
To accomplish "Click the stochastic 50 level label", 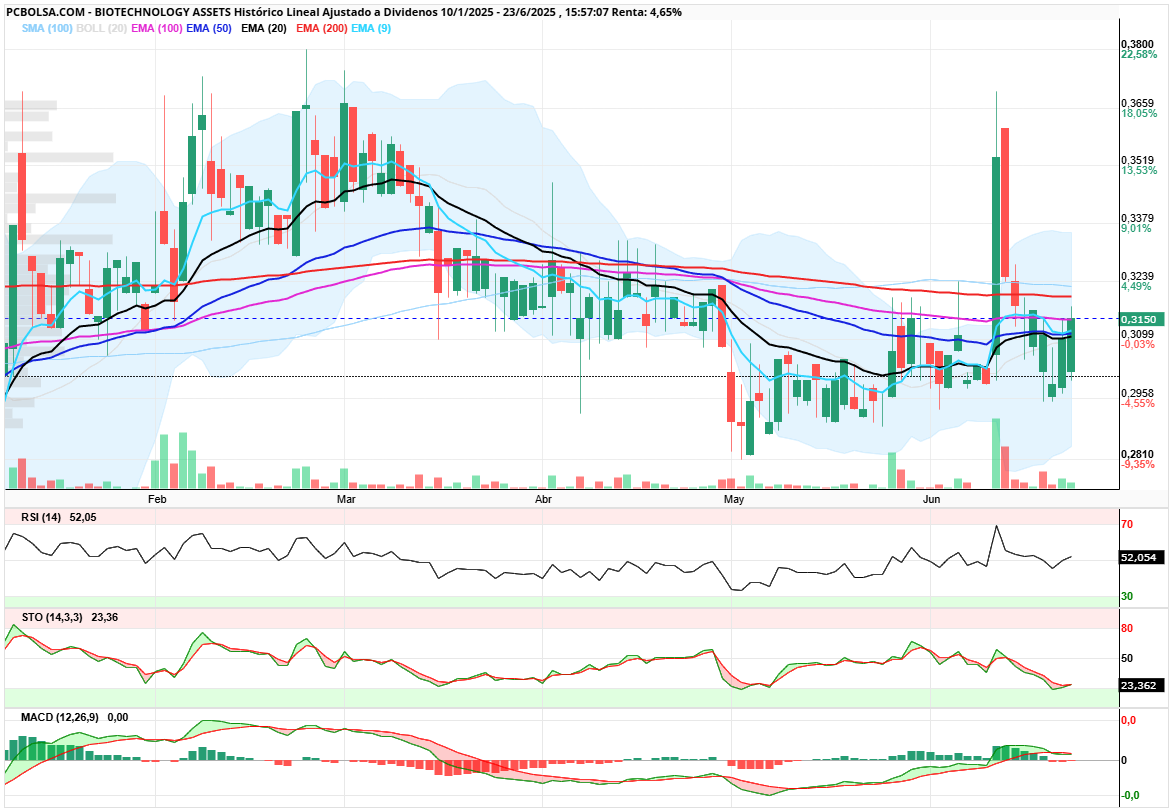I will (x=1127, y=659).
